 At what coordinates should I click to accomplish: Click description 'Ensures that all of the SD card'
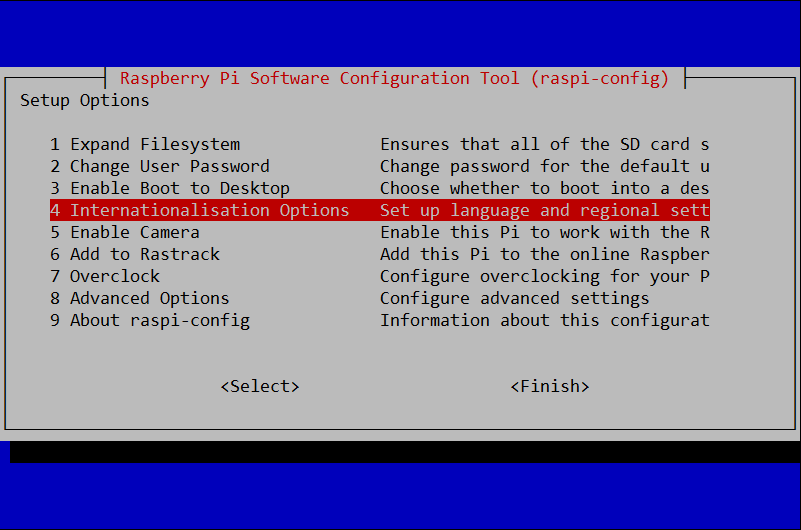point(535,144)
